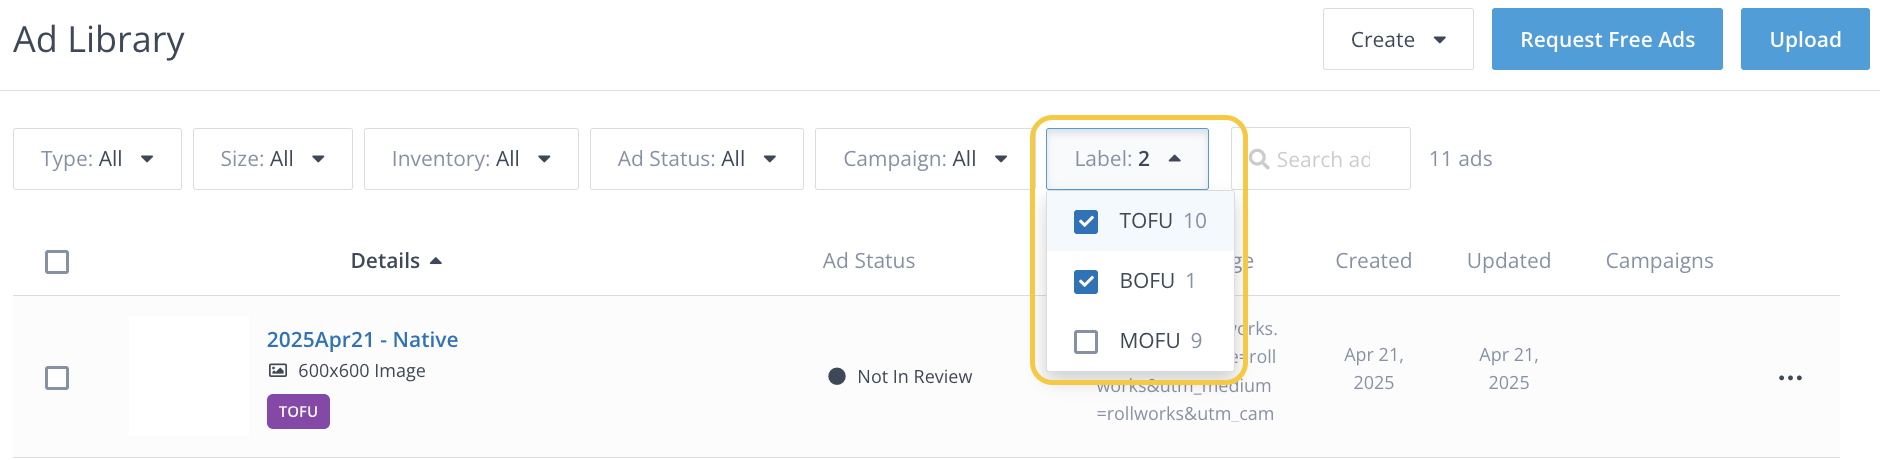Click the Not In Review status dot
This screenshot has width=1880, height=460.
click(x=837, y=377)
